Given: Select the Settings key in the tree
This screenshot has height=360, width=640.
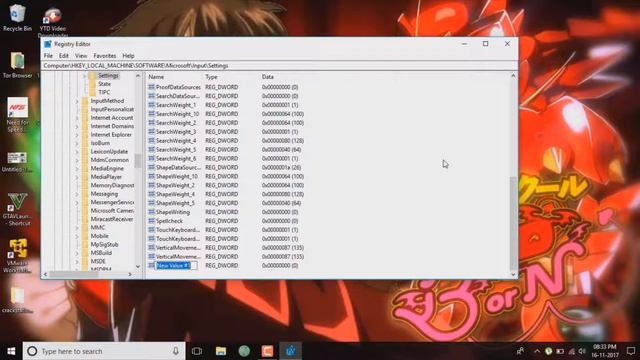Looking at the screenshot, I should point(108,76).
